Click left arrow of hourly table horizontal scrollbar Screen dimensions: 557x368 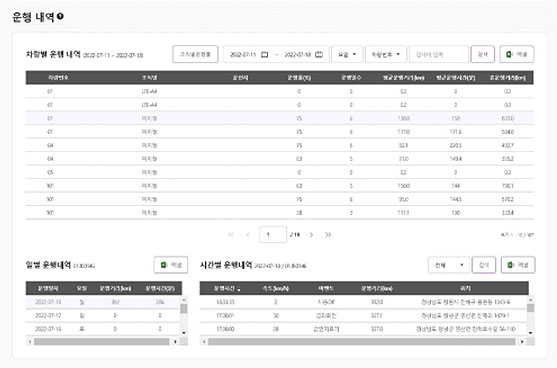coord(204,342)
